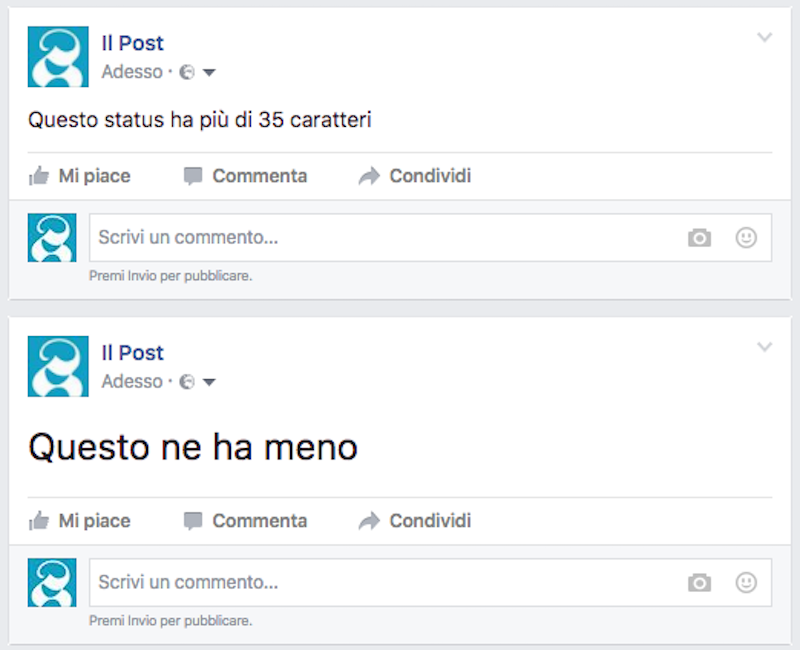
Task: Open emoji picker in second comment box
Action: coord(746,582)
